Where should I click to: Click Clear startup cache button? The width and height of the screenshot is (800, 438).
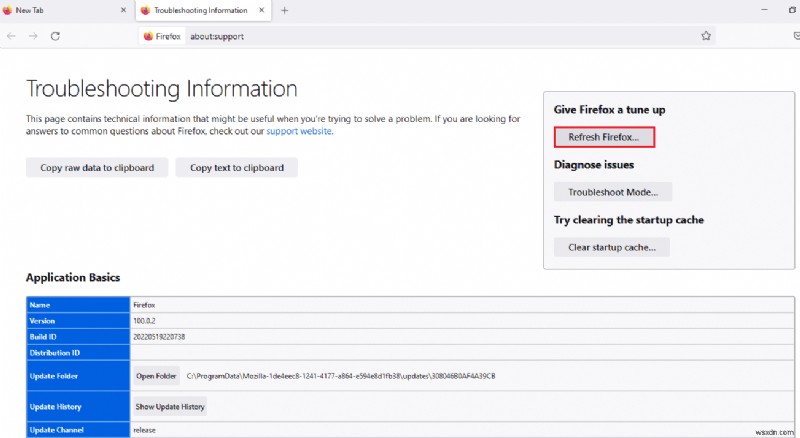tap(612, 247)
